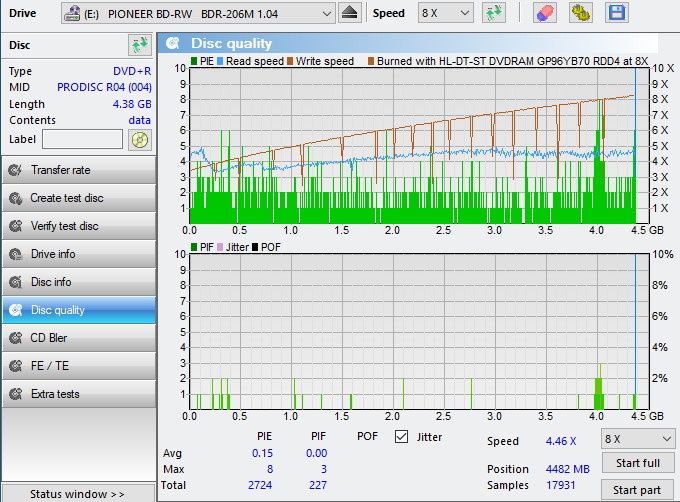Click the refresh speed icon beside Speed dropdown
This screenshot has width=680, height=502.
tap(493, 13)
